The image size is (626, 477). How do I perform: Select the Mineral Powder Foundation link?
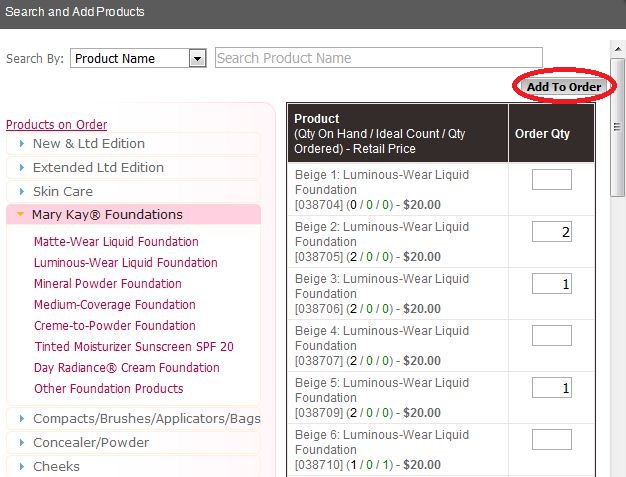(108, 284)
